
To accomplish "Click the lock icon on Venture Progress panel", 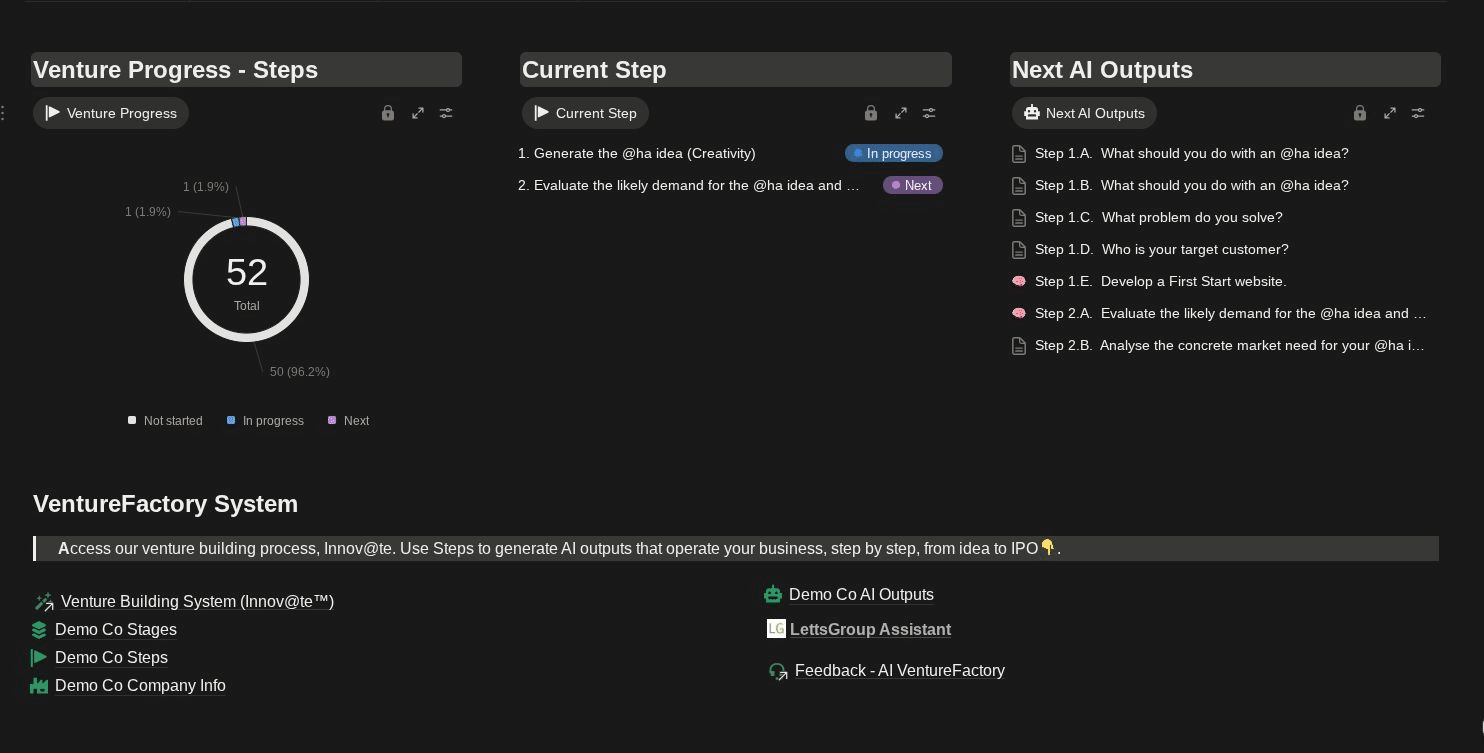I will coord(387,113).
